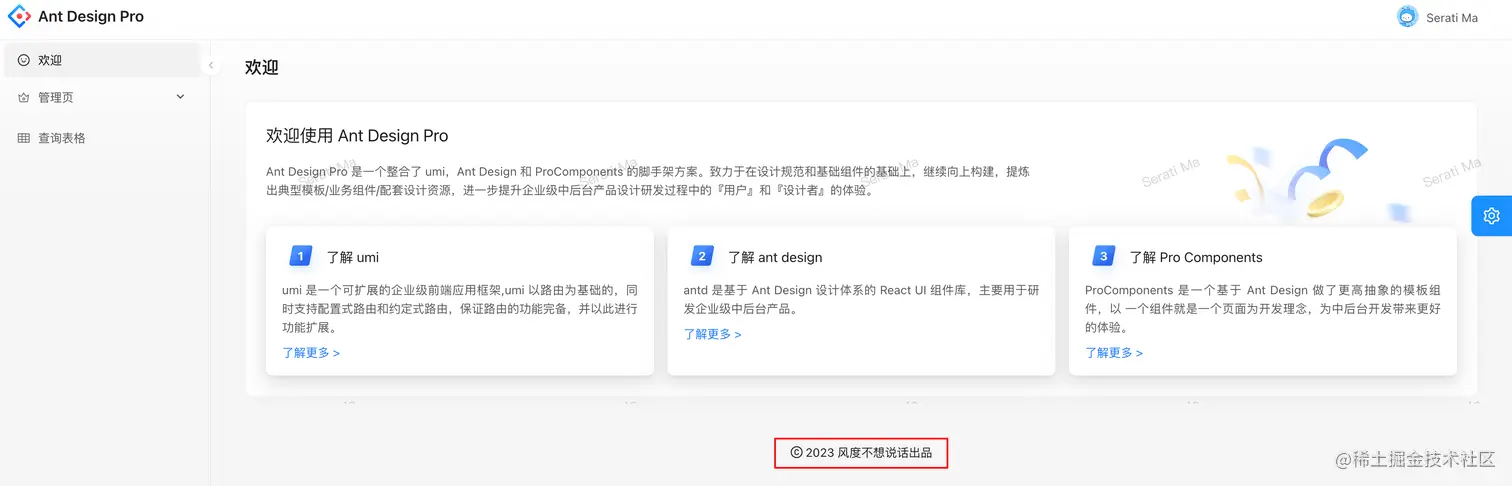Image resolution: width=1512 pixels, height=486 pixels.
Task: Open 了解更多 link in Pro Components card
Action: (1114, 353)
